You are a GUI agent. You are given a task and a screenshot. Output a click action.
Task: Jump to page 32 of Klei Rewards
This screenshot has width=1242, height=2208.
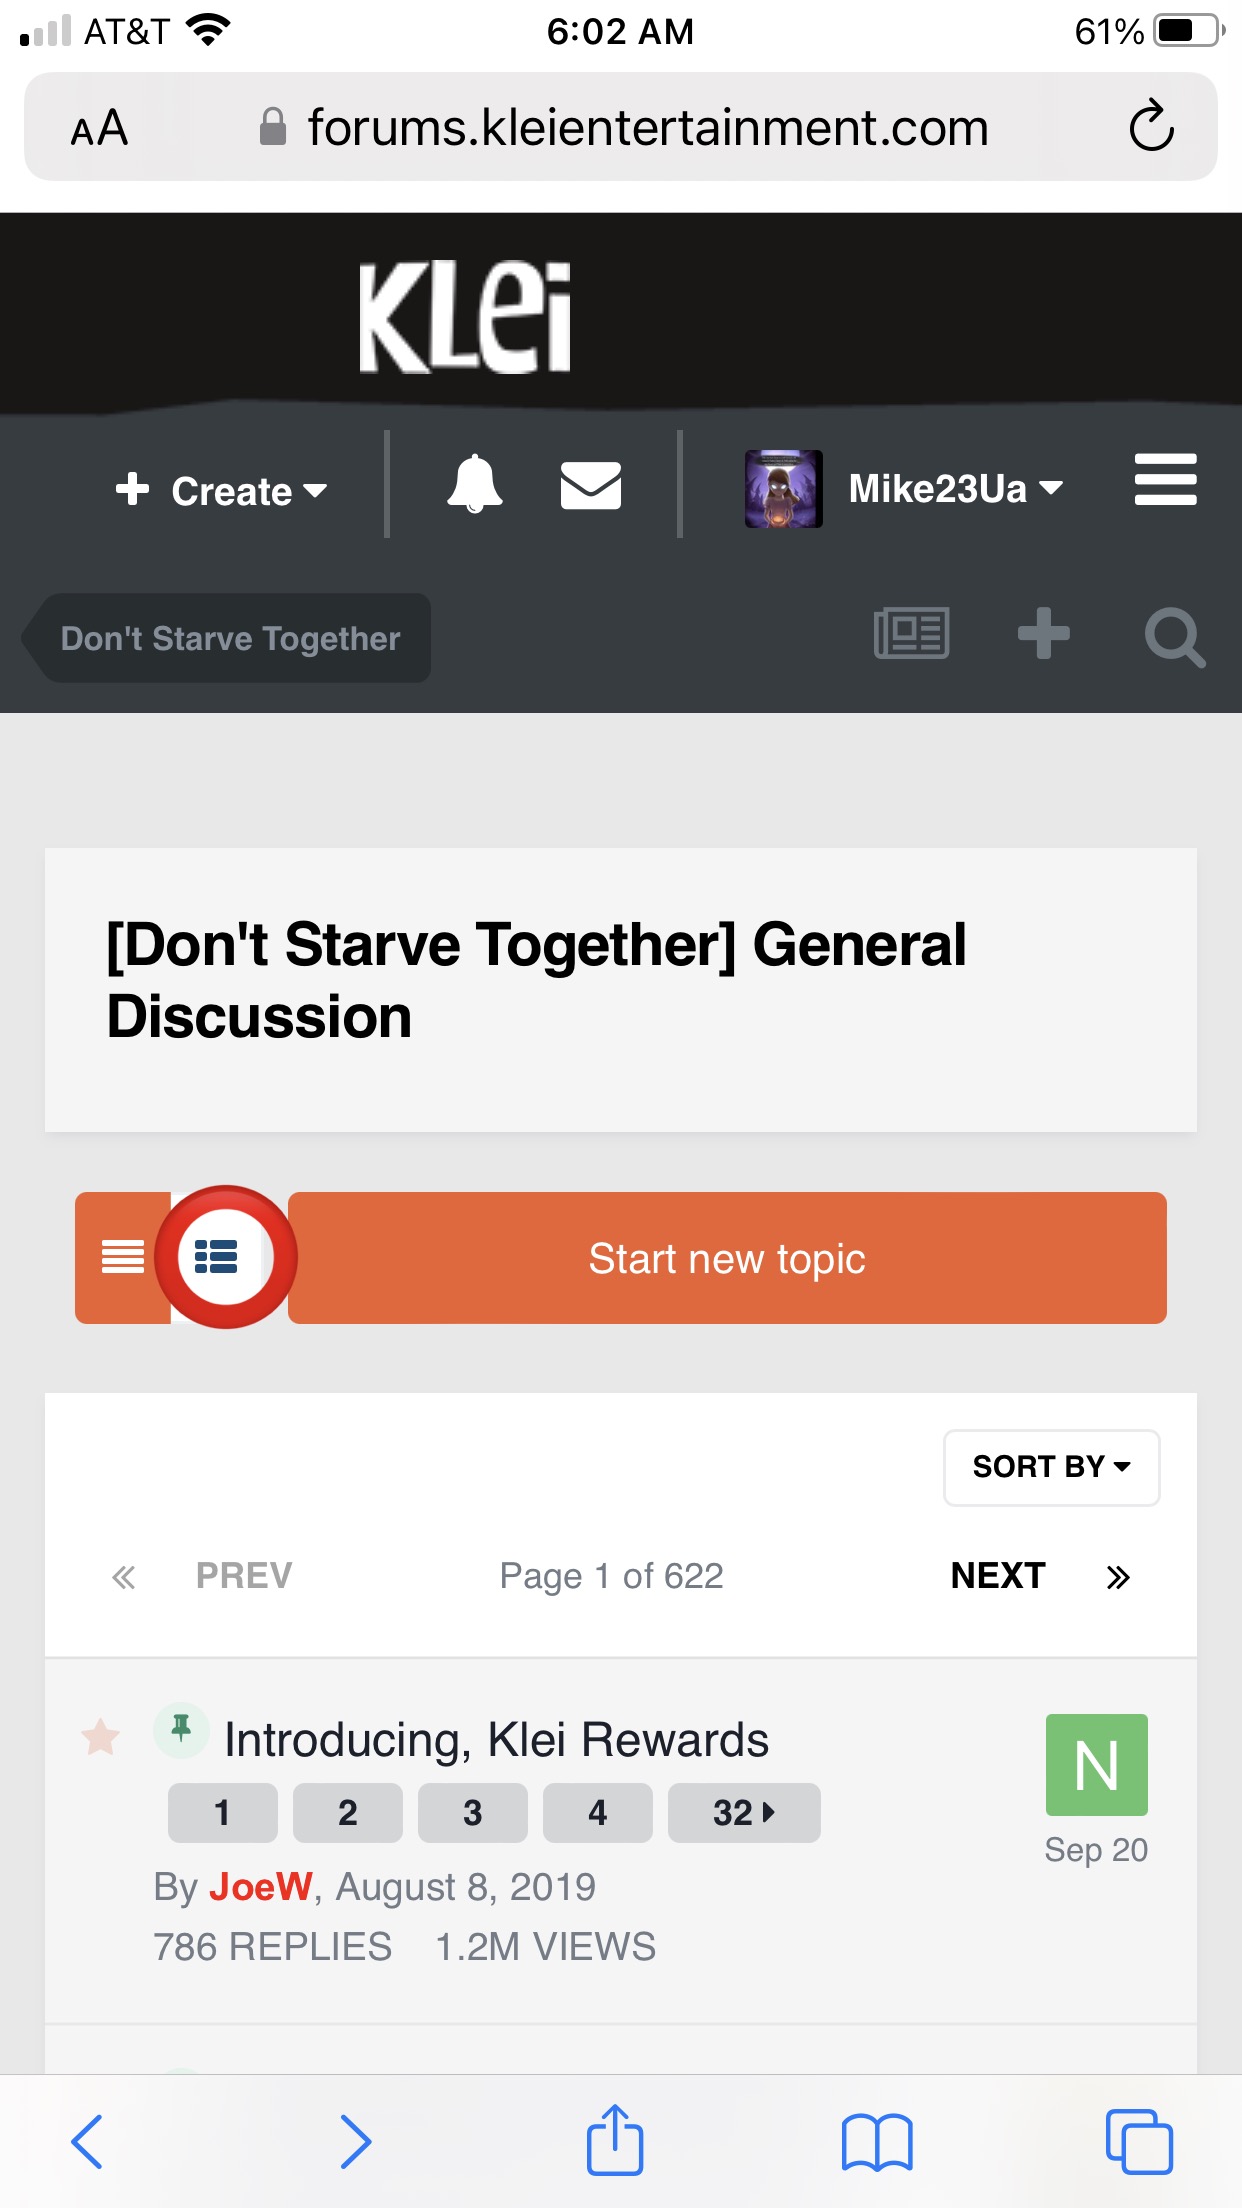[743, 1812]
